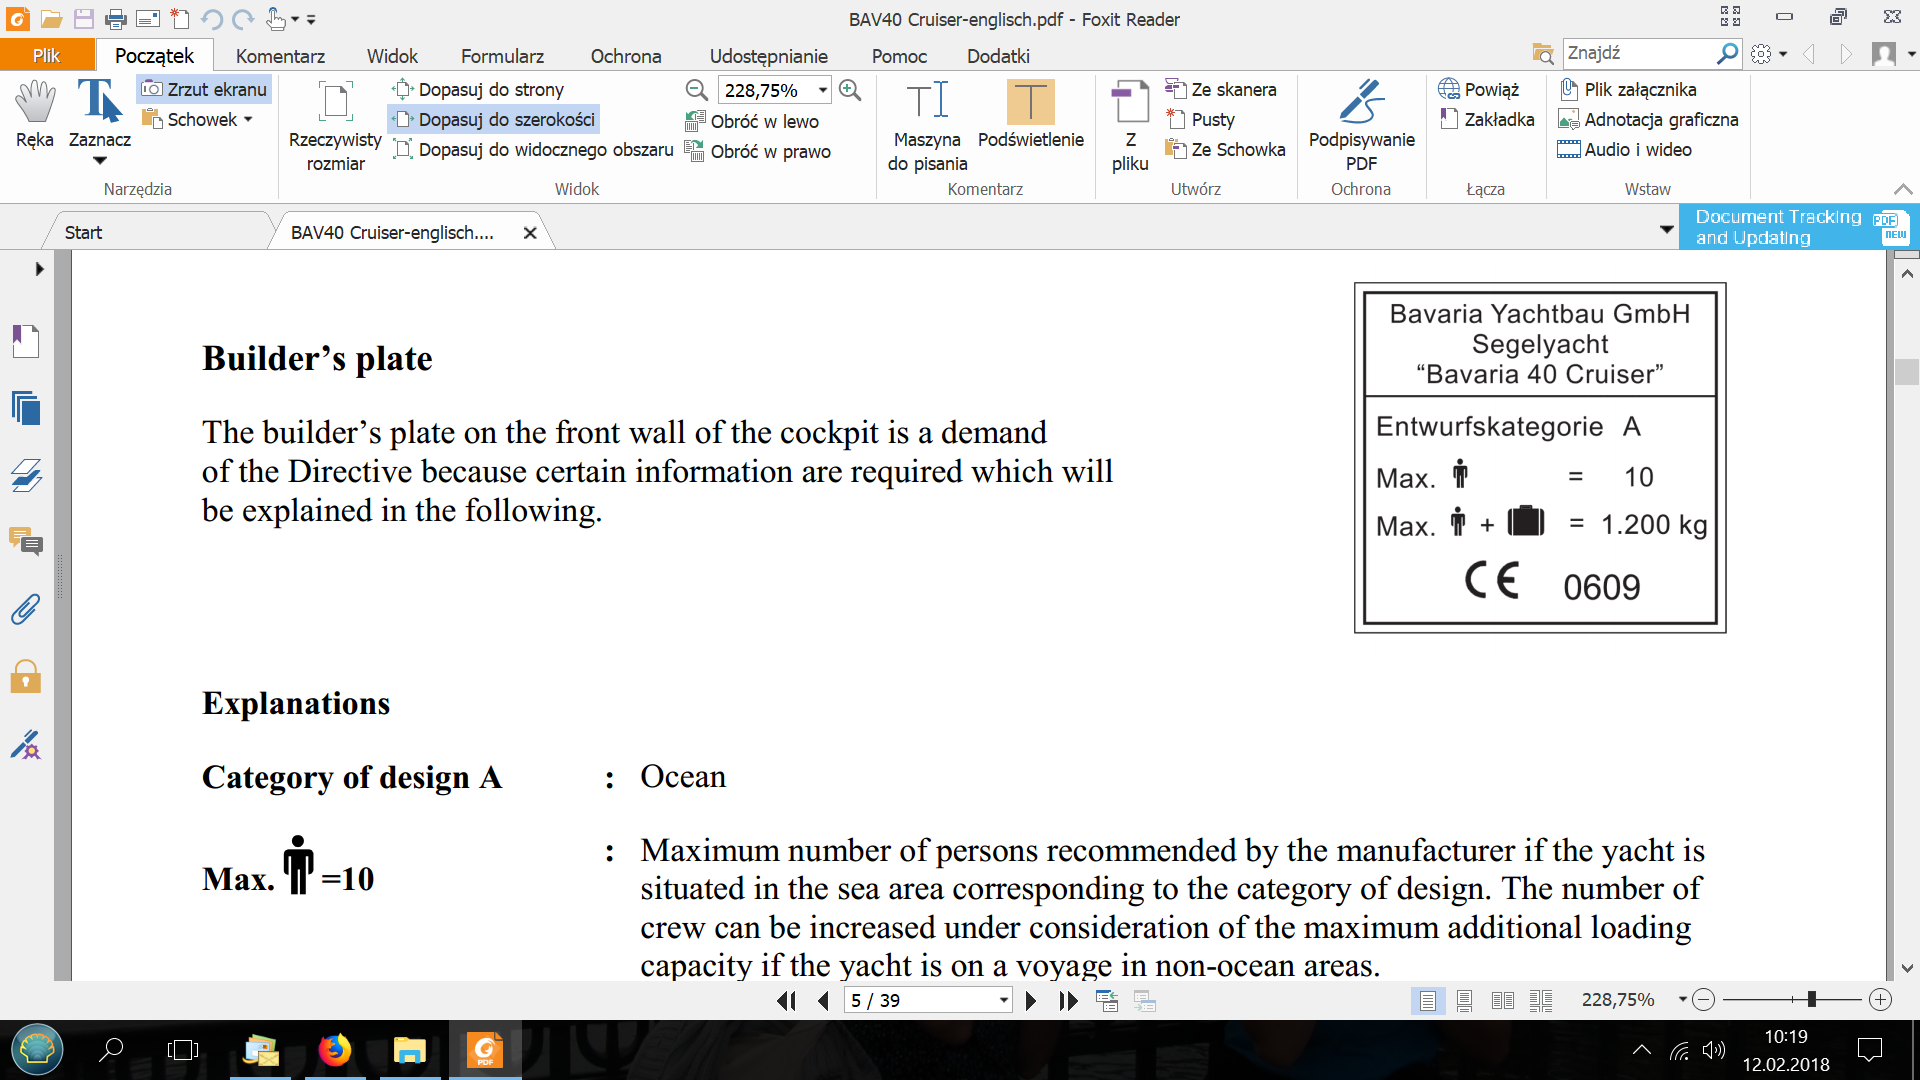Open the bookmarks panel in sidebar

[26, 341]
